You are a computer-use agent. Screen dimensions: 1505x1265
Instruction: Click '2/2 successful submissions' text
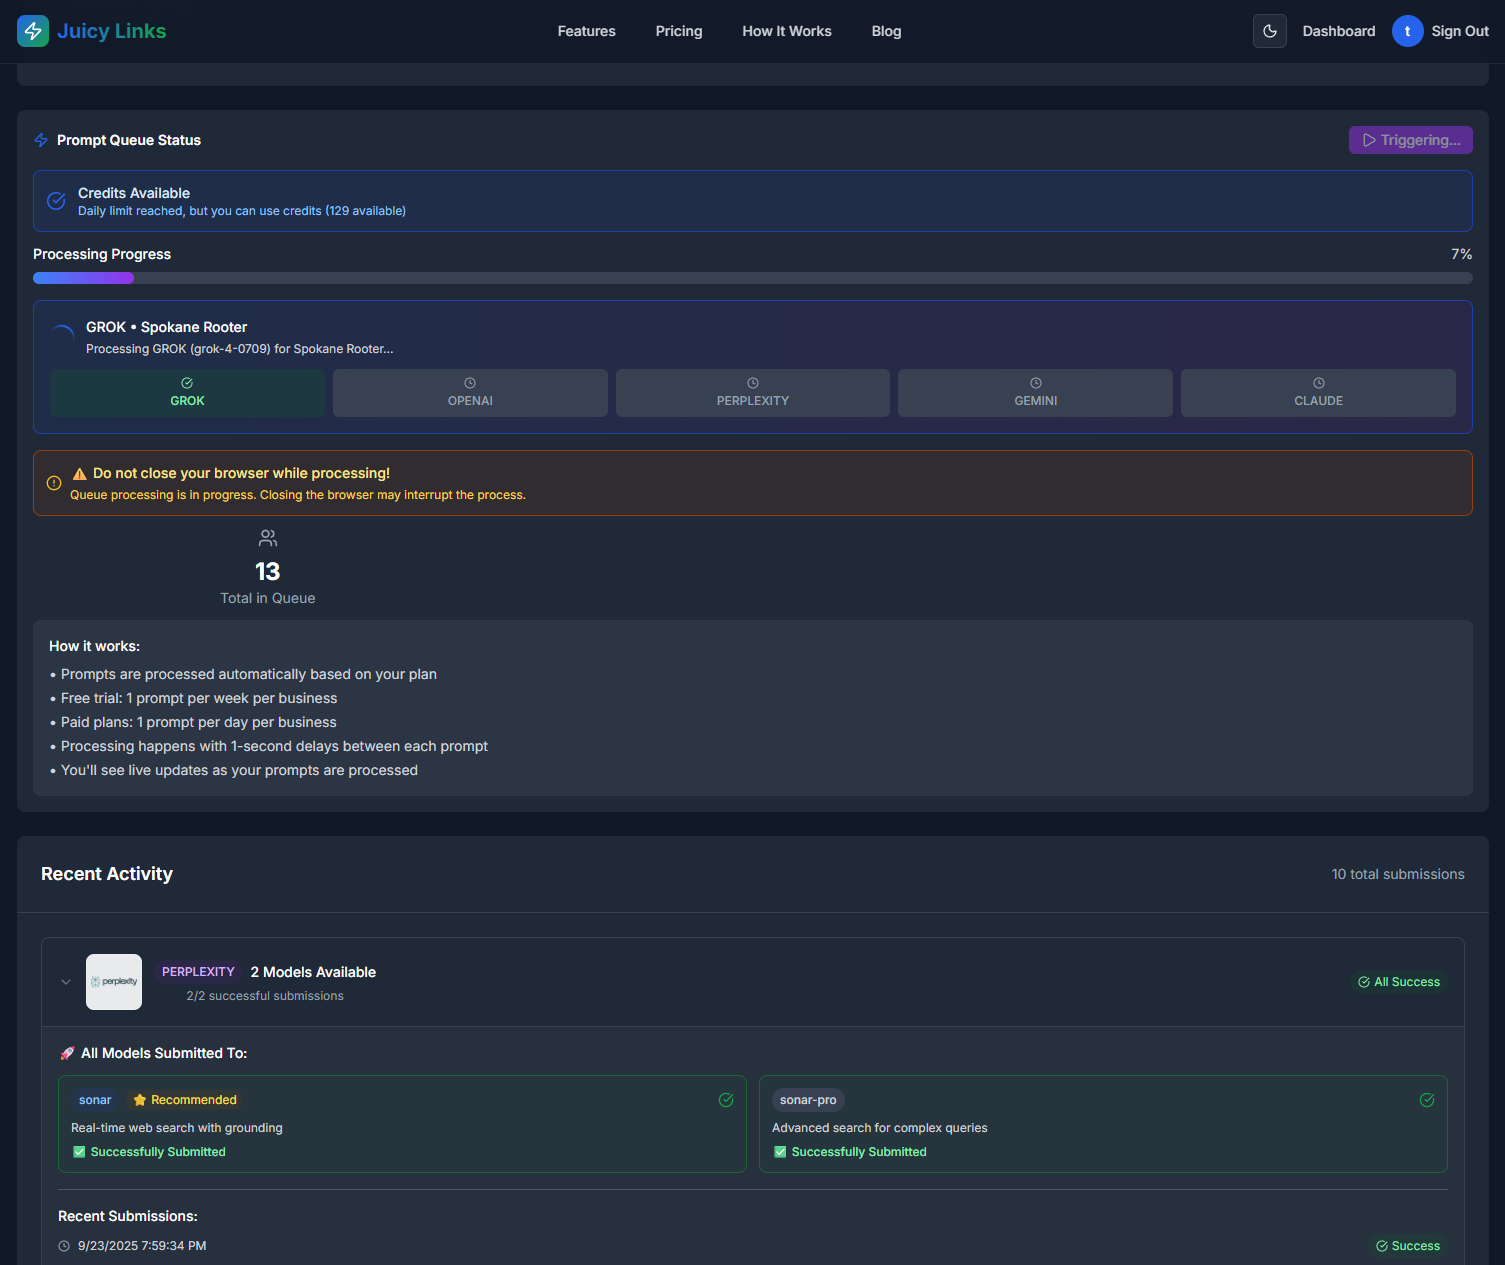point(265,996)
